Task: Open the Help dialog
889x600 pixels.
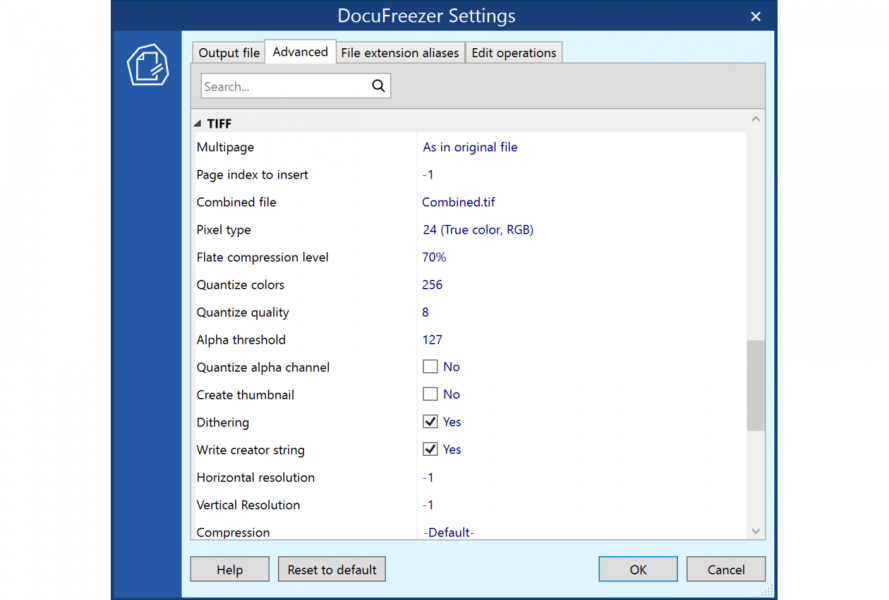Action: click(x=229, y=569)
